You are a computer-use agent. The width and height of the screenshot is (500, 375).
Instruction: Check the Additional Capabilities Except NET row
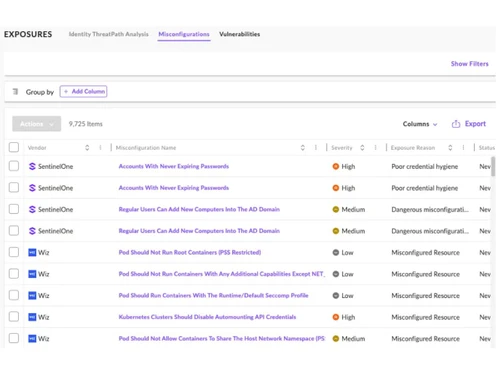point(14,274)
